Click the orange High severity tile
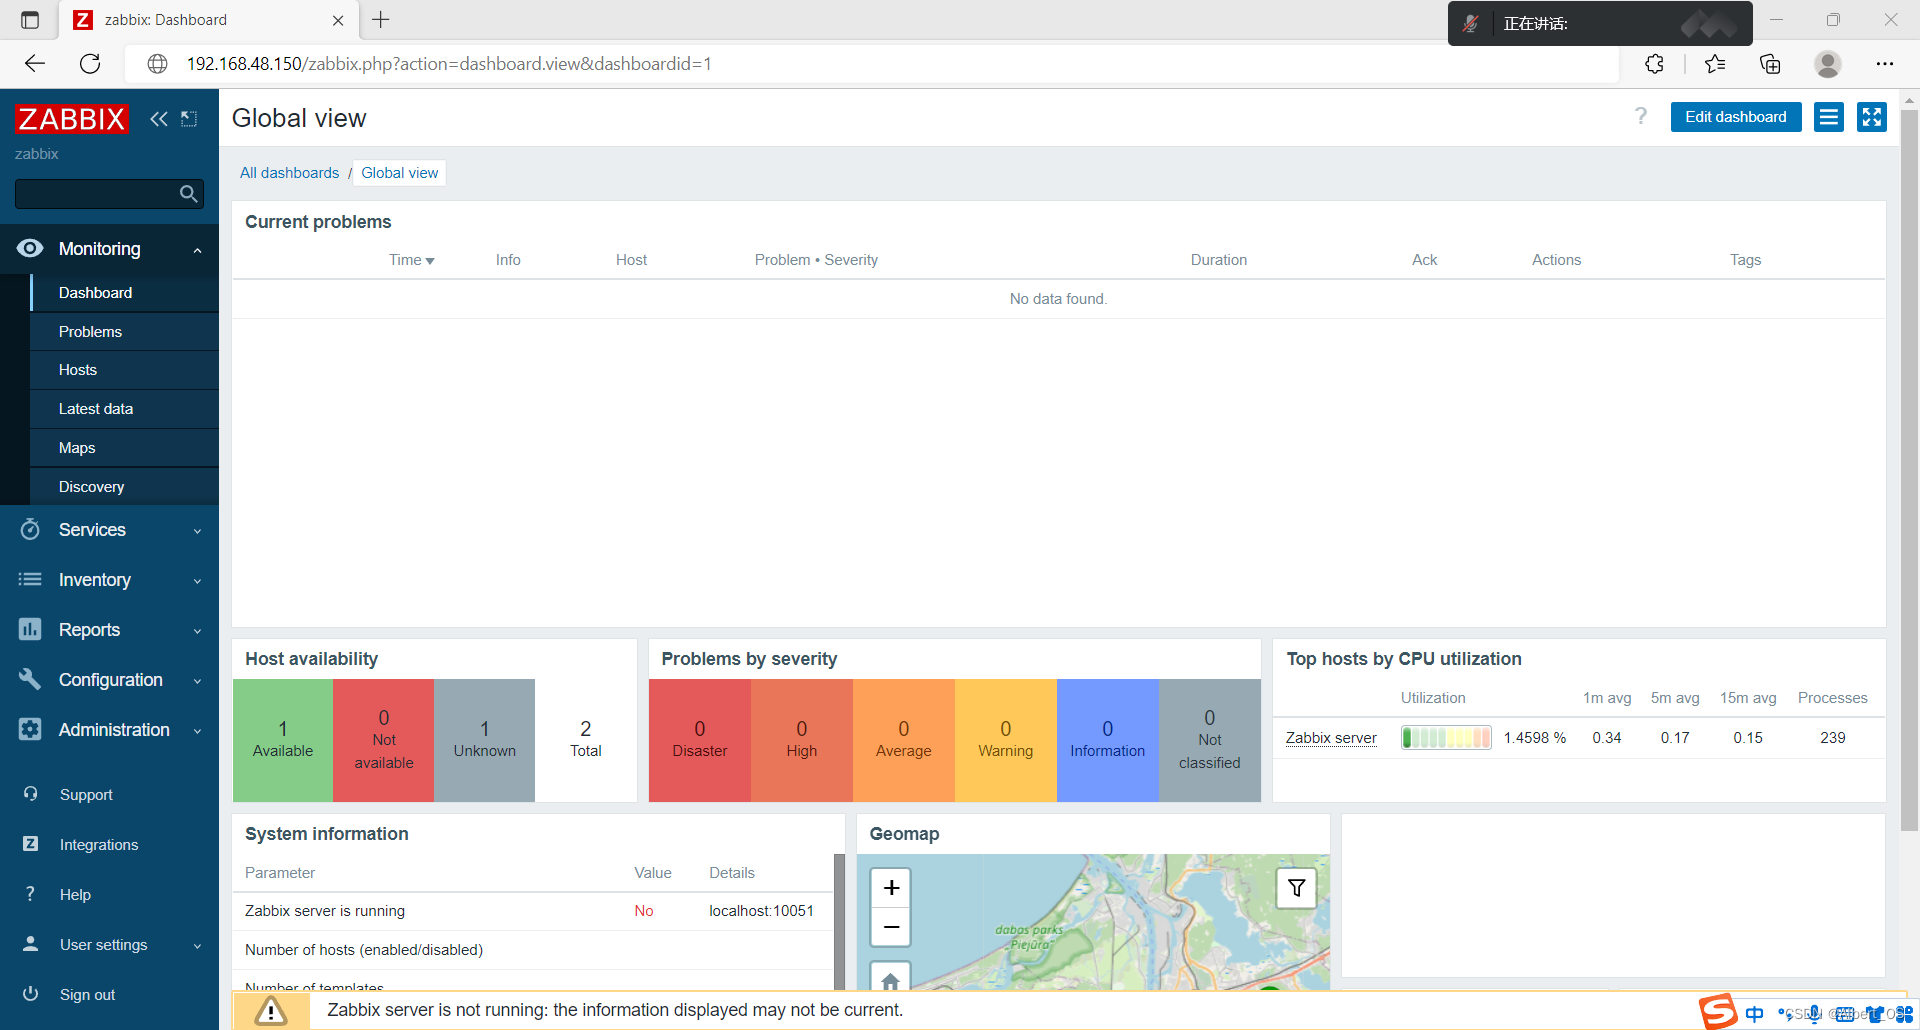 coord(802,740)
